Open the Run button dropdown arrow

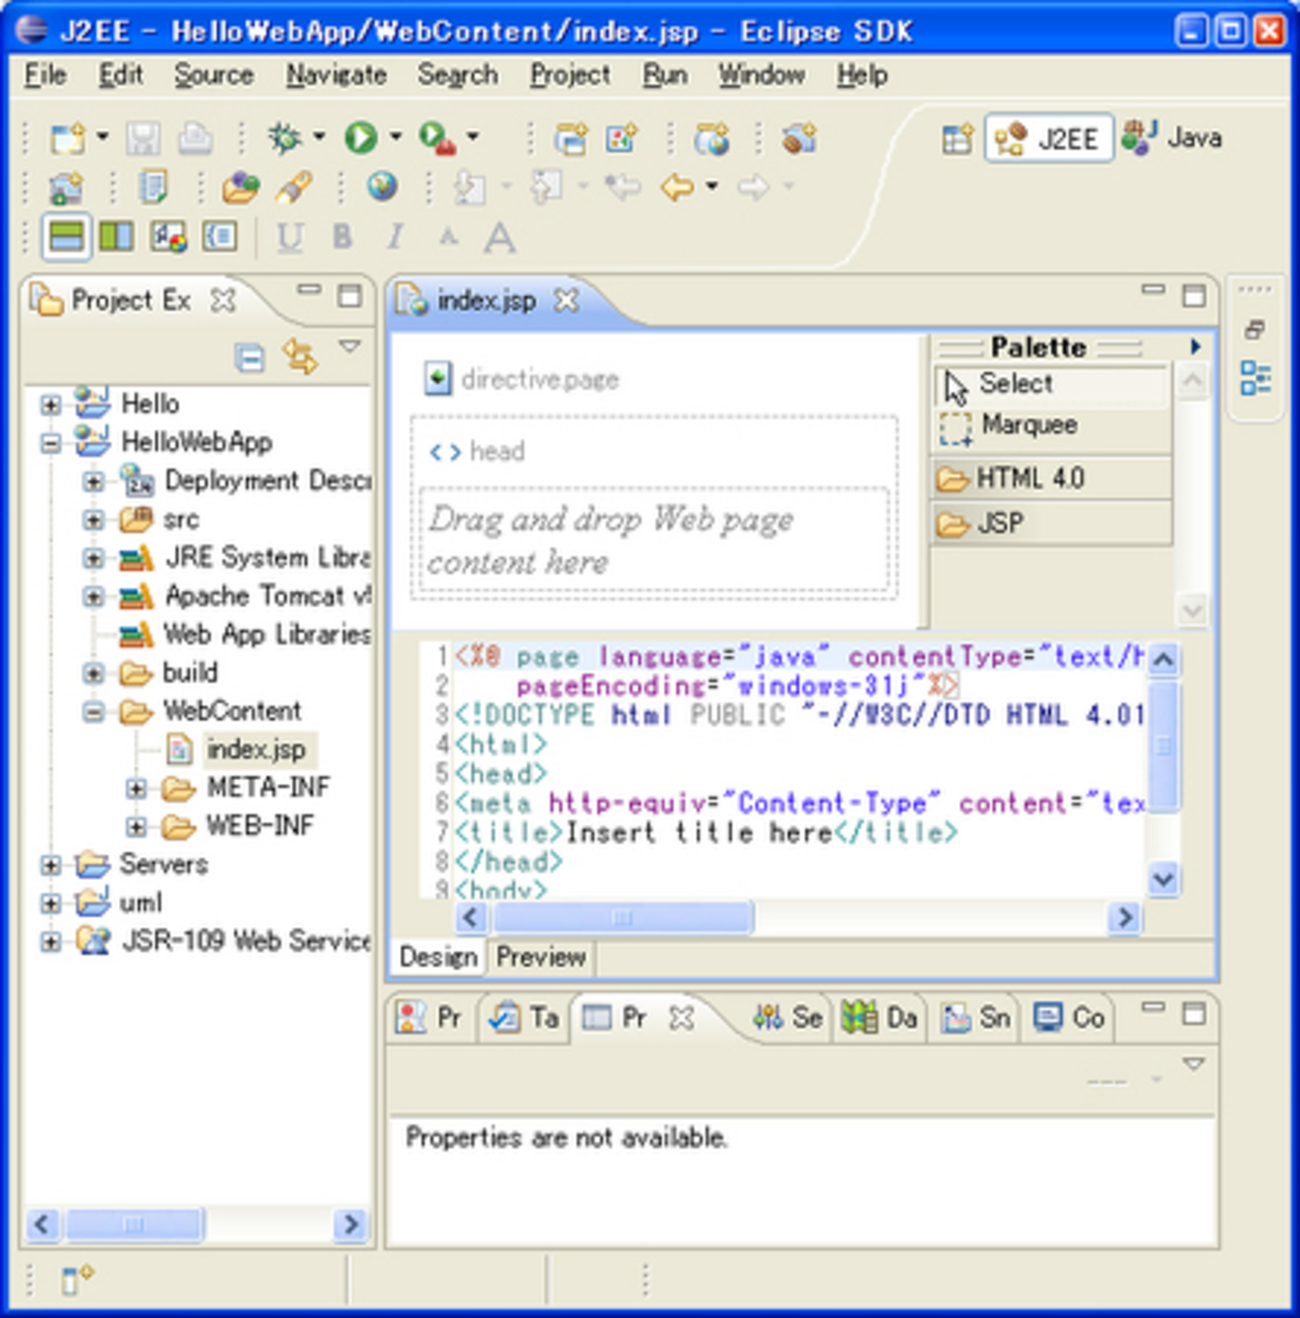coord(396,136)
